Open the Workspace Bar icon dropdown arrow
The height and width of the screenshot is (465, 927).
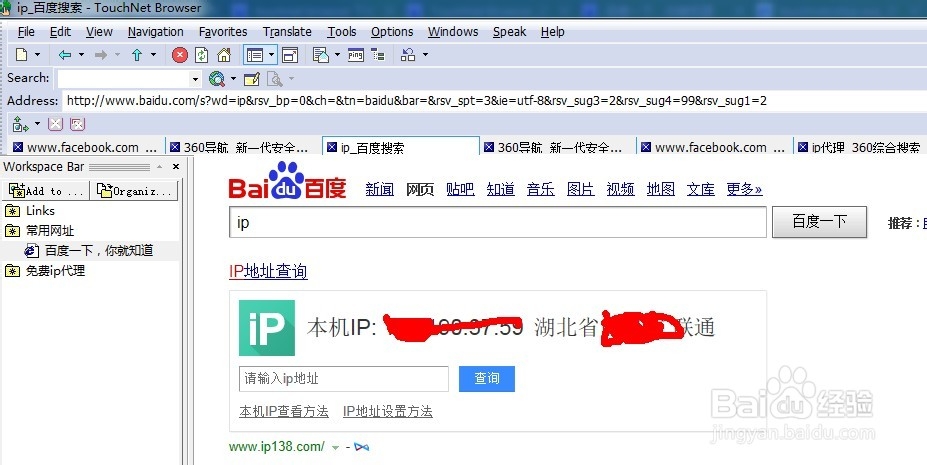coord(271,55)
